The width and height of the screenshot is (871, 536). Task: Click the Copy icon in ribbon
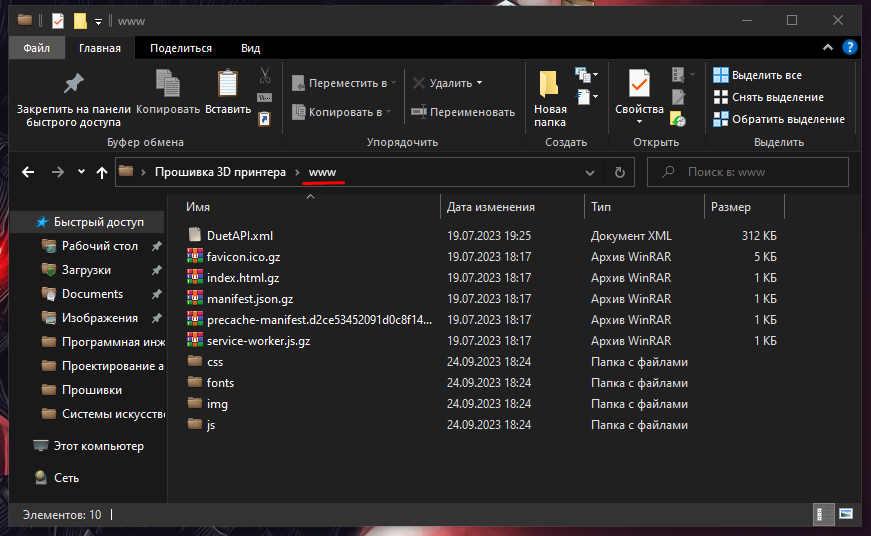pyautogui.click(x=167, y=83)
